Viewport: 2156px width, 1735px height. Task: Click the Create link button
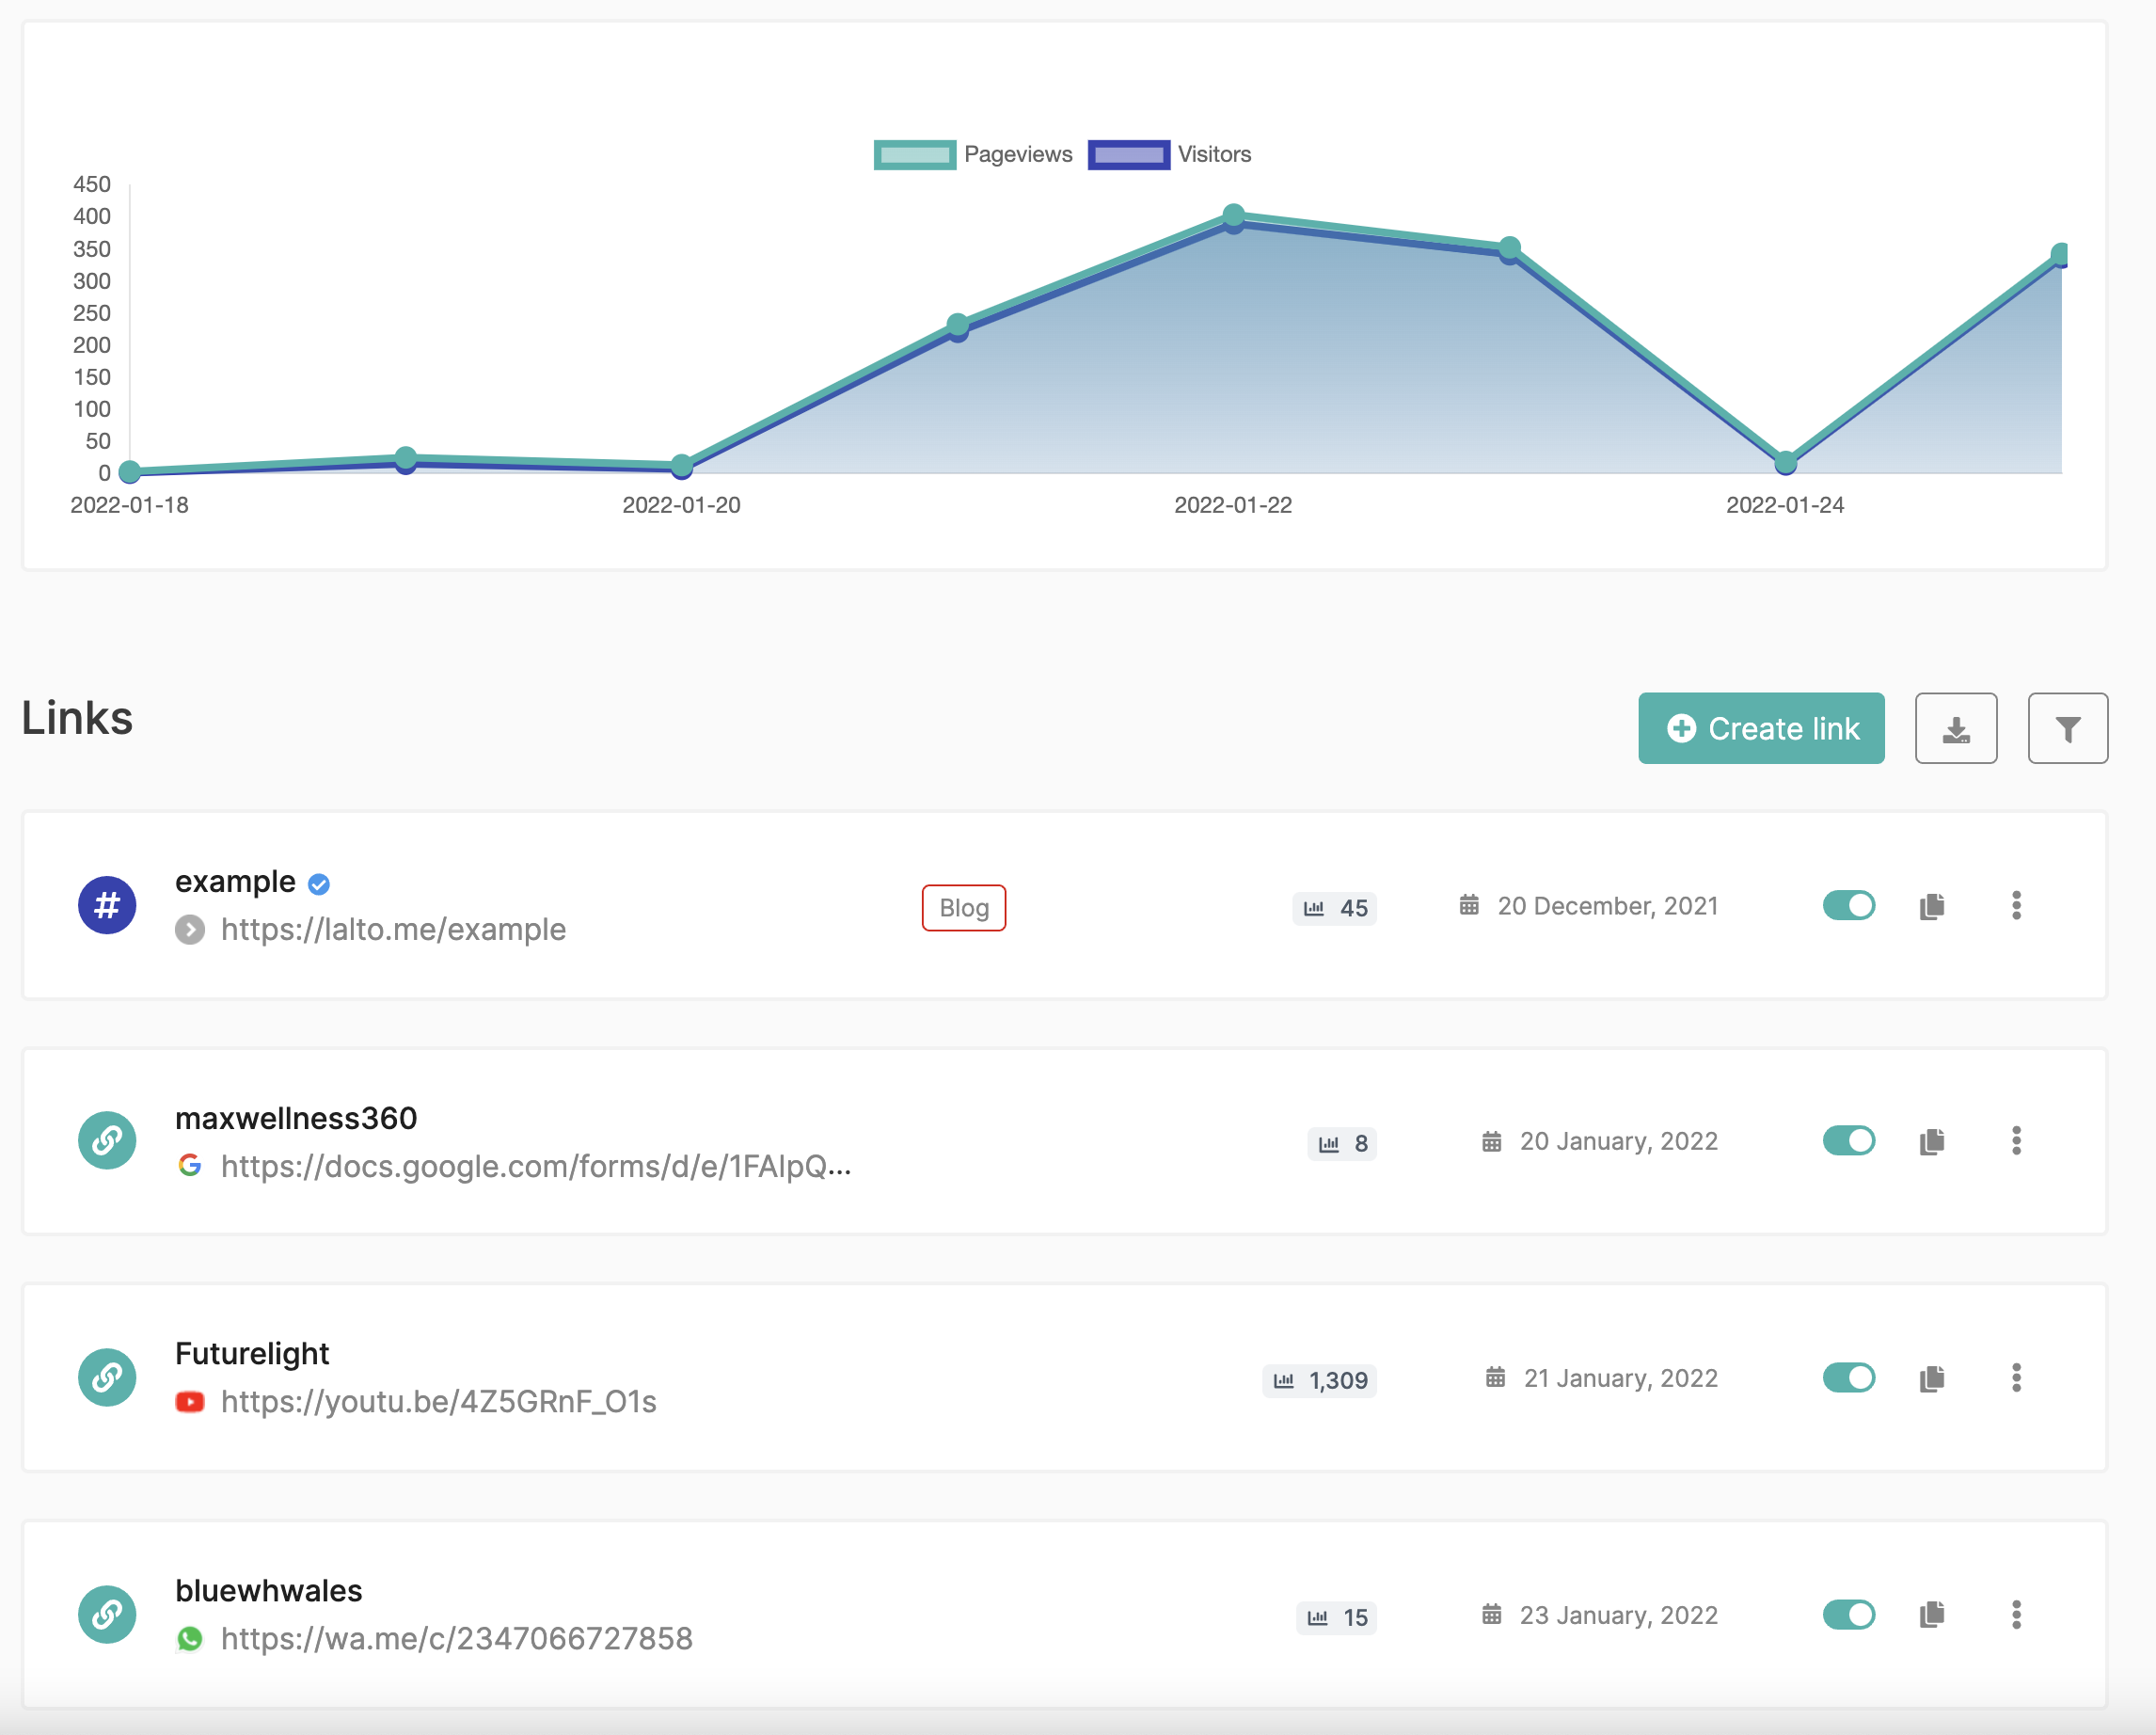[x=1761, y=728]
